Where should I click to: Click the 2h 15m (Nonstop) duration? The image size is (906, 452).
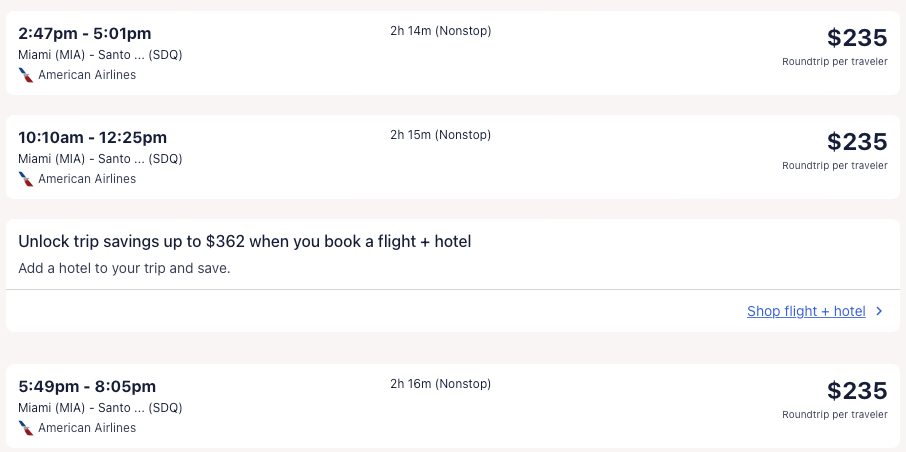point(440,135)
